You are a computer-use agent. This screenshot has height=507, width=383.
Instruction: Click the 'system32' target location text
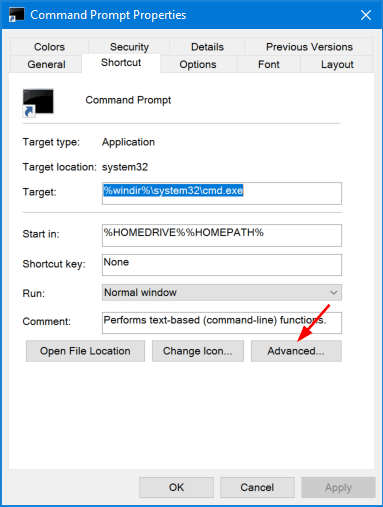125,167
